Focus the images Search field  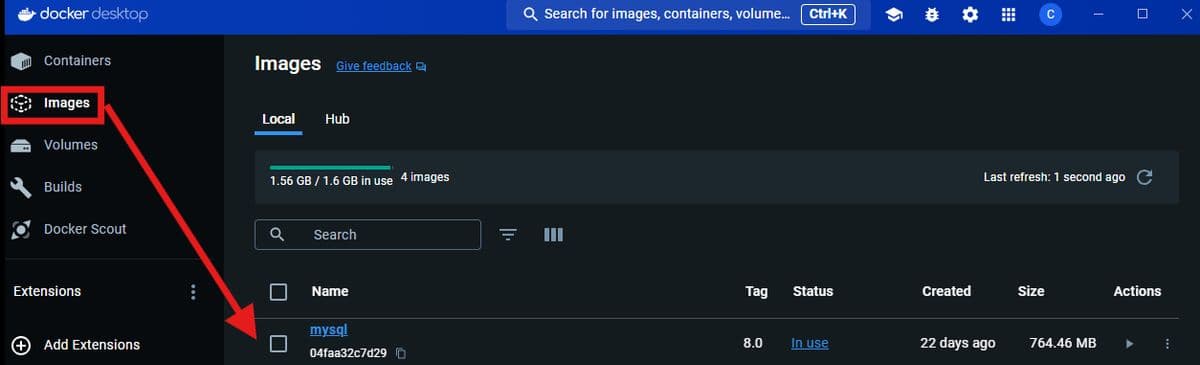click(368, 234)
